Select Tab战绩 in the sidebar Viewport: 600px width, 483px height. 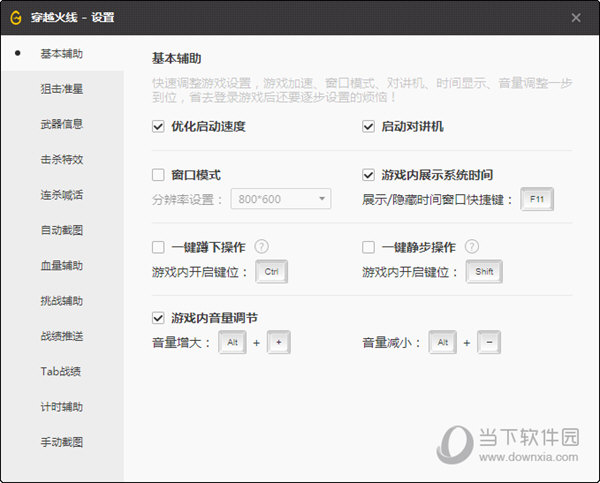tap(61, 371)
